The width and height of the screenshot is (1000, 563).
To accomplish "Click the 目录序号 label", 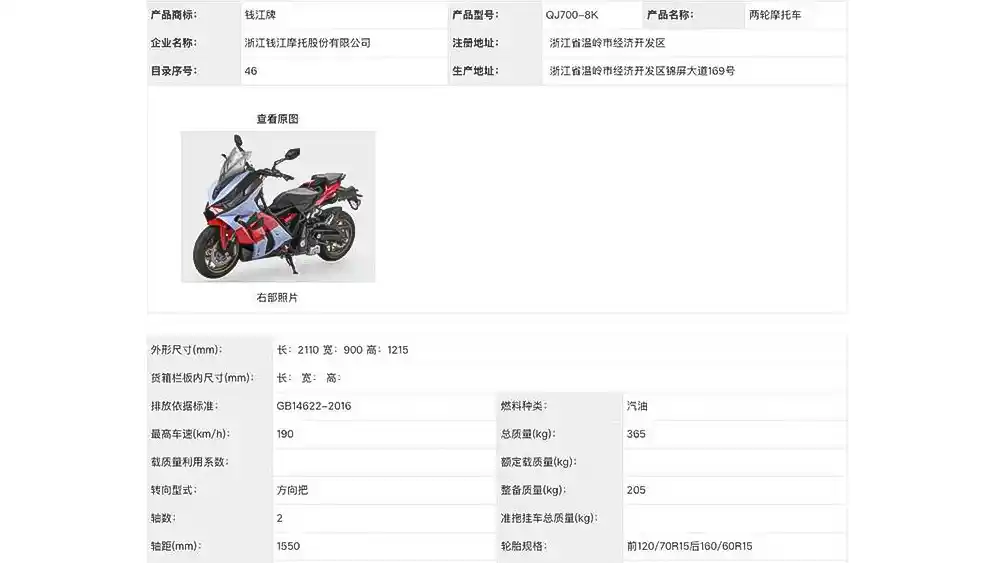I will pos(174,71).
